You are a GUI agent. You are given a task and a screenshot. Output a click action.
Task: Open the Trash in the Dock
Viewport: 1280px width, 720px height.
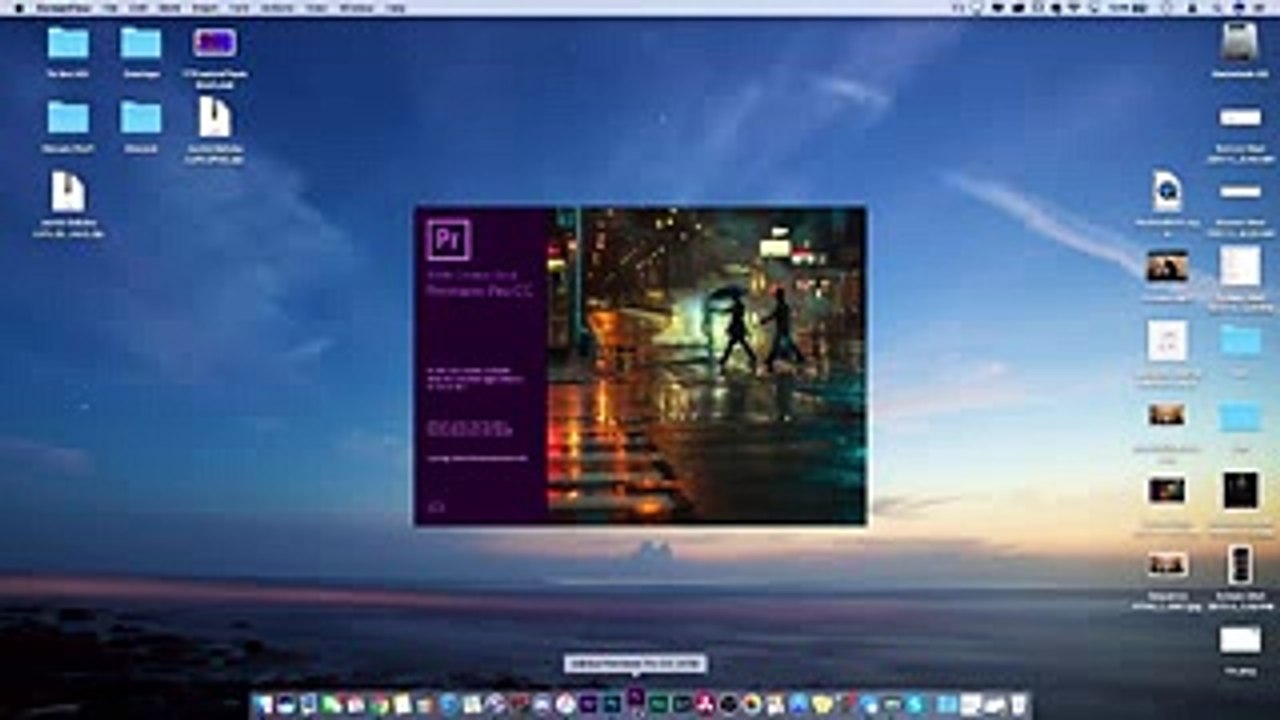pyautogui.click(x=1017, y=704)
